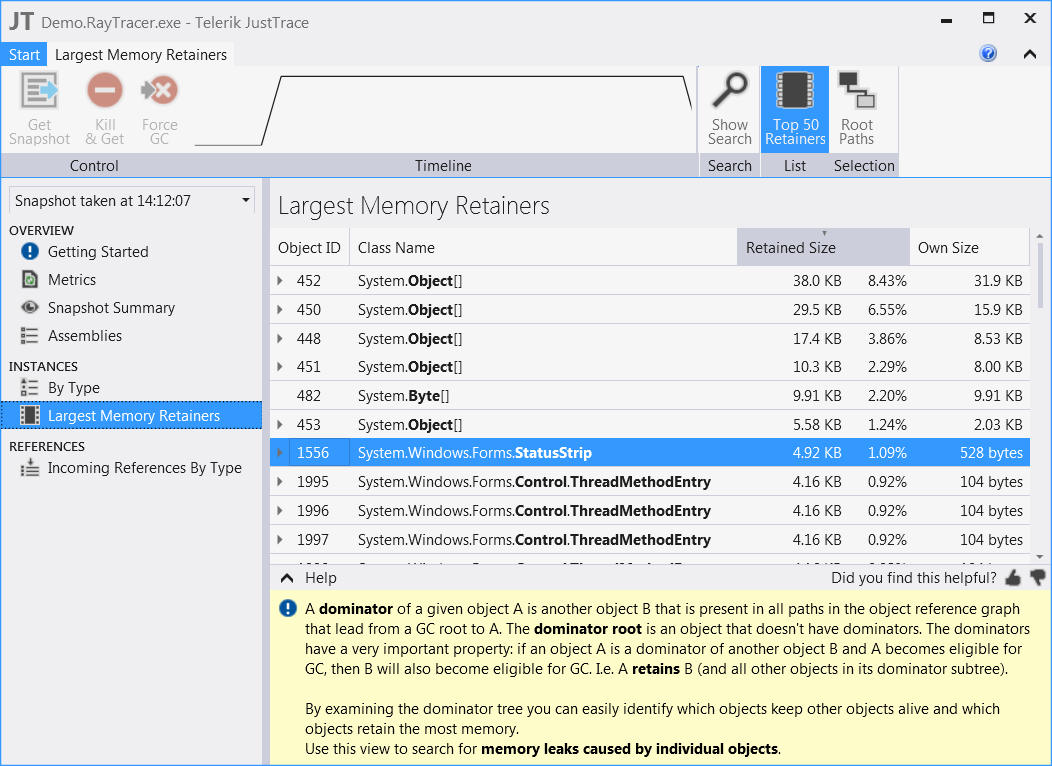Expand the selected StatusStrip row 1556

[280, 453]
